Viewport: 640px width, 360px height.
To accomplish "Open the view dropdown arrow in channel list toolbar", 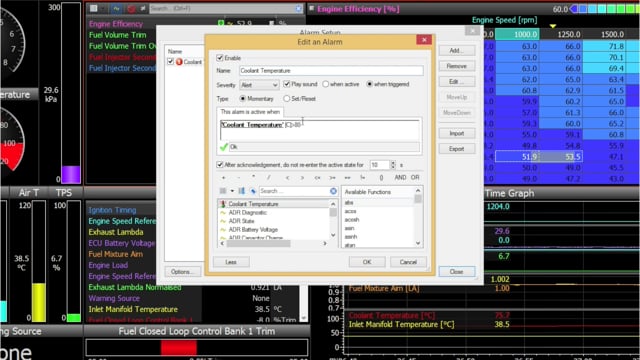I will 103,9.
